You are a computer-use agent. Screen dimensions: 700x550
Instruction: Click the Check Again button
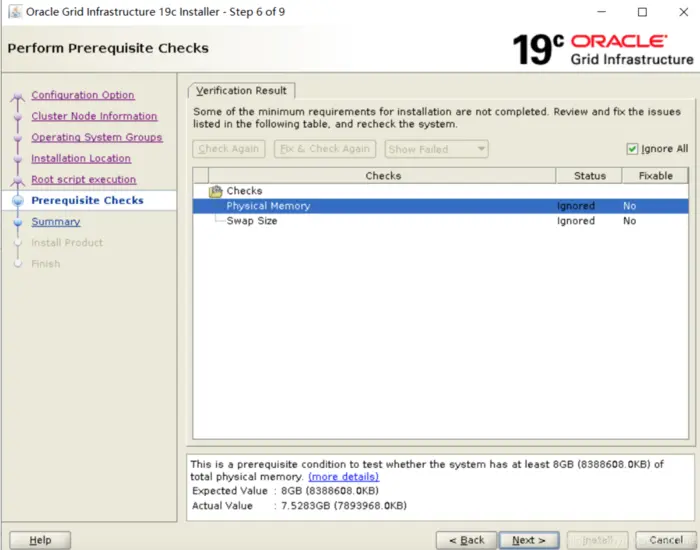click(x=229, y=149)
